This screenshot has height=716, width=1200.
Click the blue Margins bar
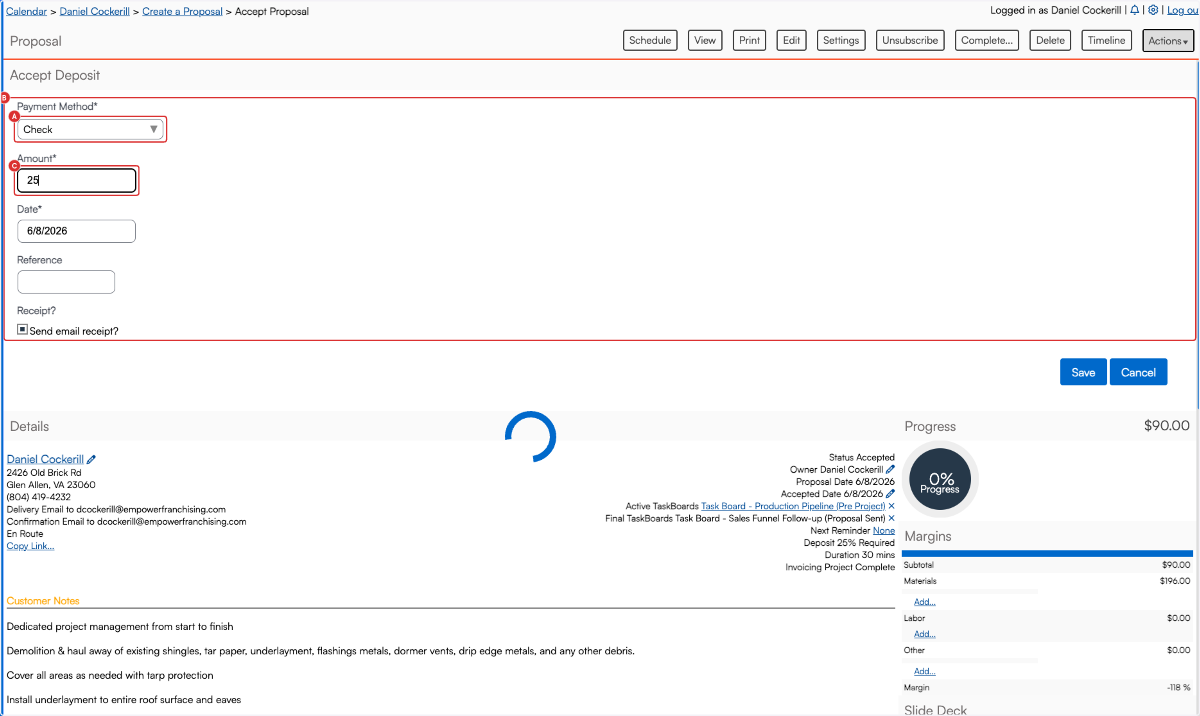coord(1048,553)
